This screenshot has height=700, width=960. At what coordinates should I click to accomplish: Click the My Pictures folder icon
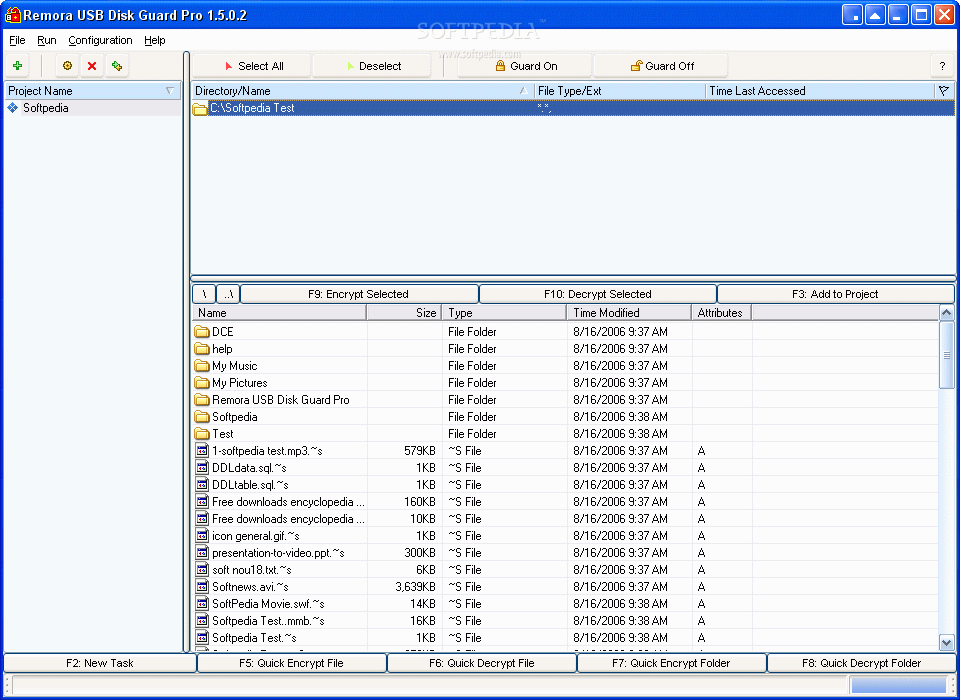tap(202, 383)
